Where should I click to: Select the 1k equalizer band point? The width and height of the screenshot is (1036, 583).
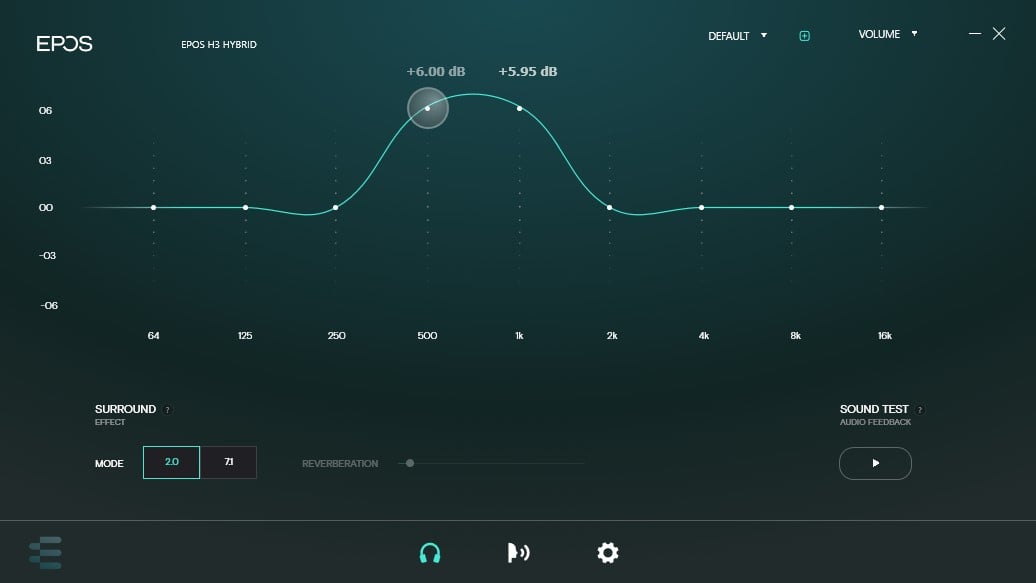click(x=519, y=108)
